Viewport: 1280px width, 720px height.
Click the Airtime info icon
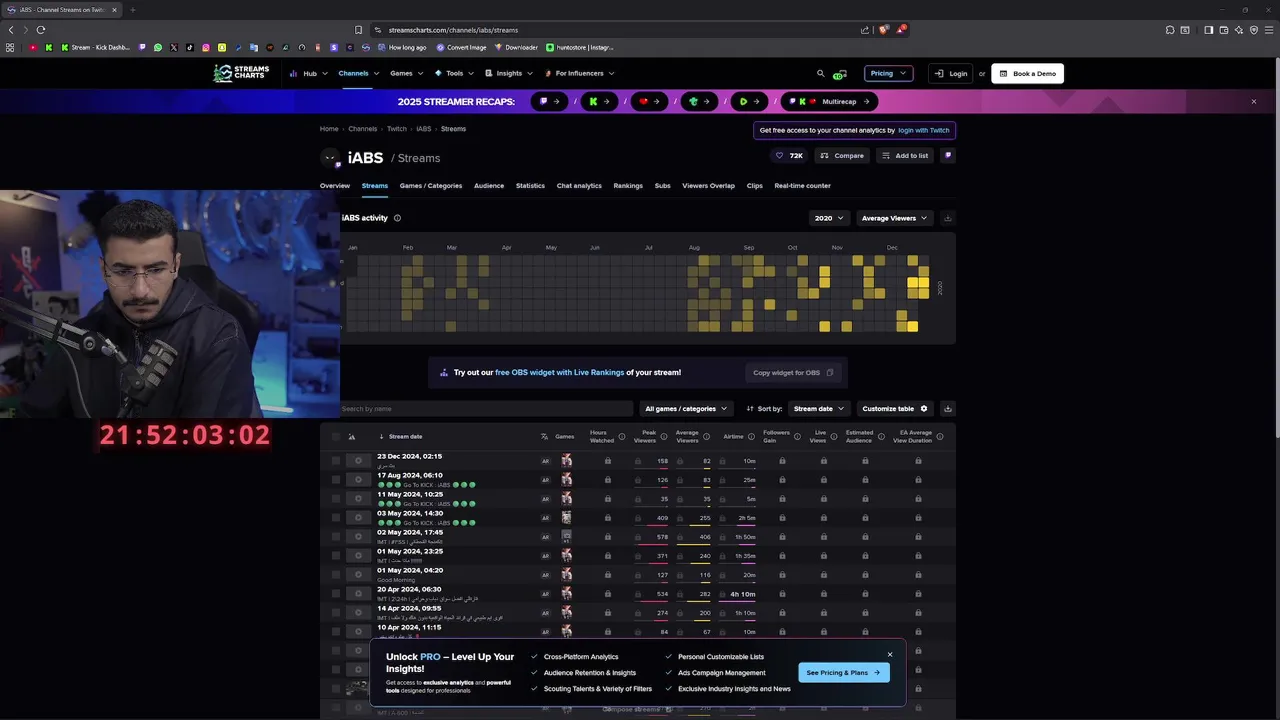pos(752,436)
